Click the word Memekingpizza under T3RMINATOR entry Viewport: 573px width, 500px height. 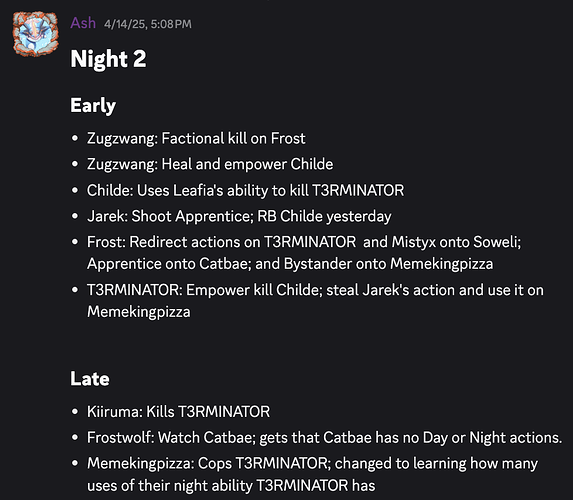(139, 312)
